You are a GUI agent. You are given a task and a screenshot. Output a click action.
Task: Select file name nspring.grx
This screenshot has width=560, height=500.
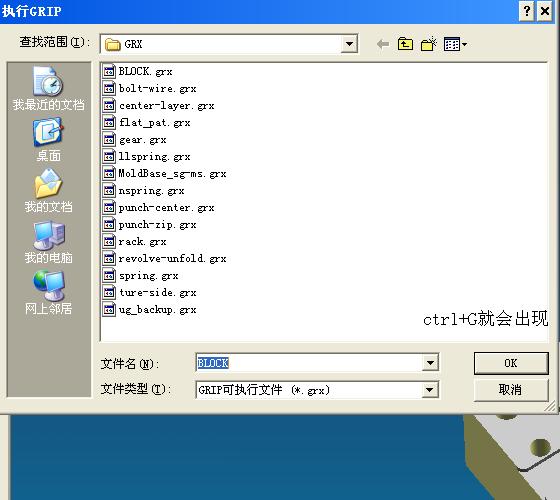point(151,191)
